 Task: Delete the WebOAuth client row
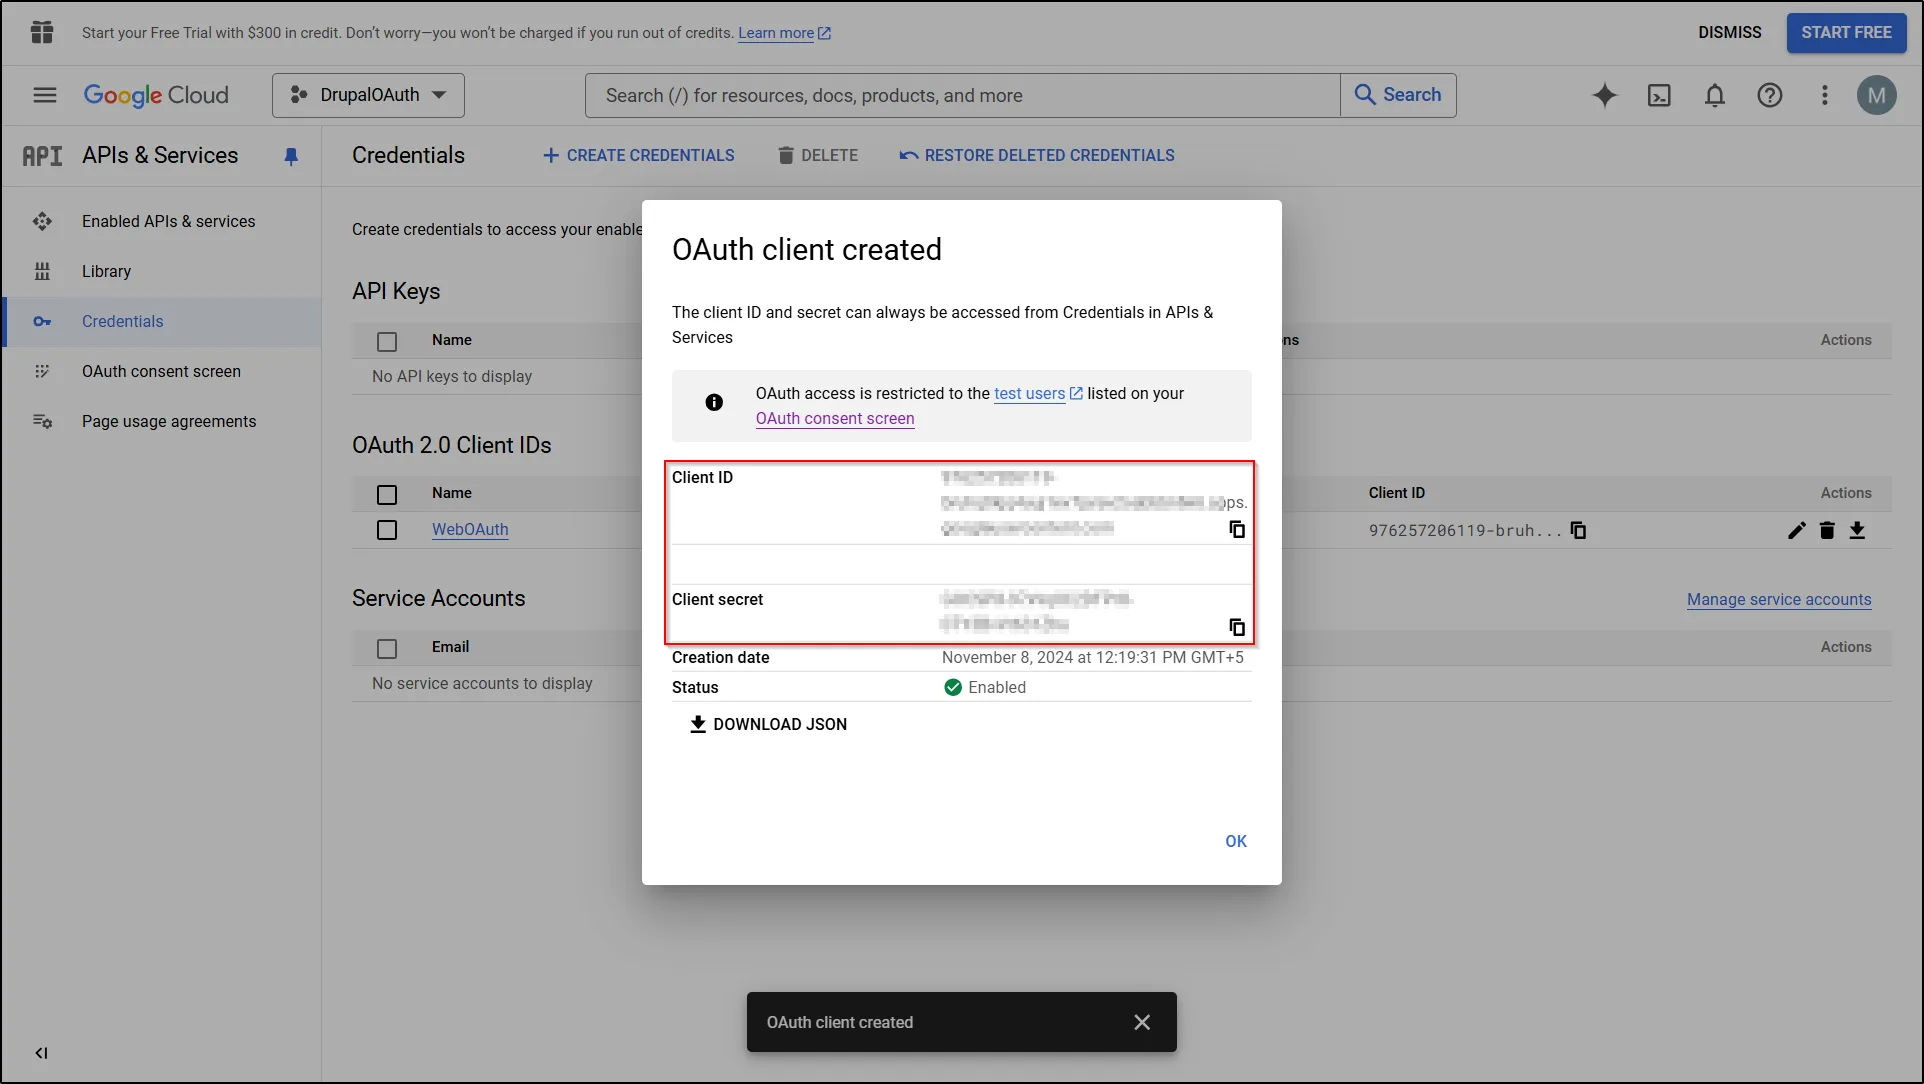coord(1827,530)
